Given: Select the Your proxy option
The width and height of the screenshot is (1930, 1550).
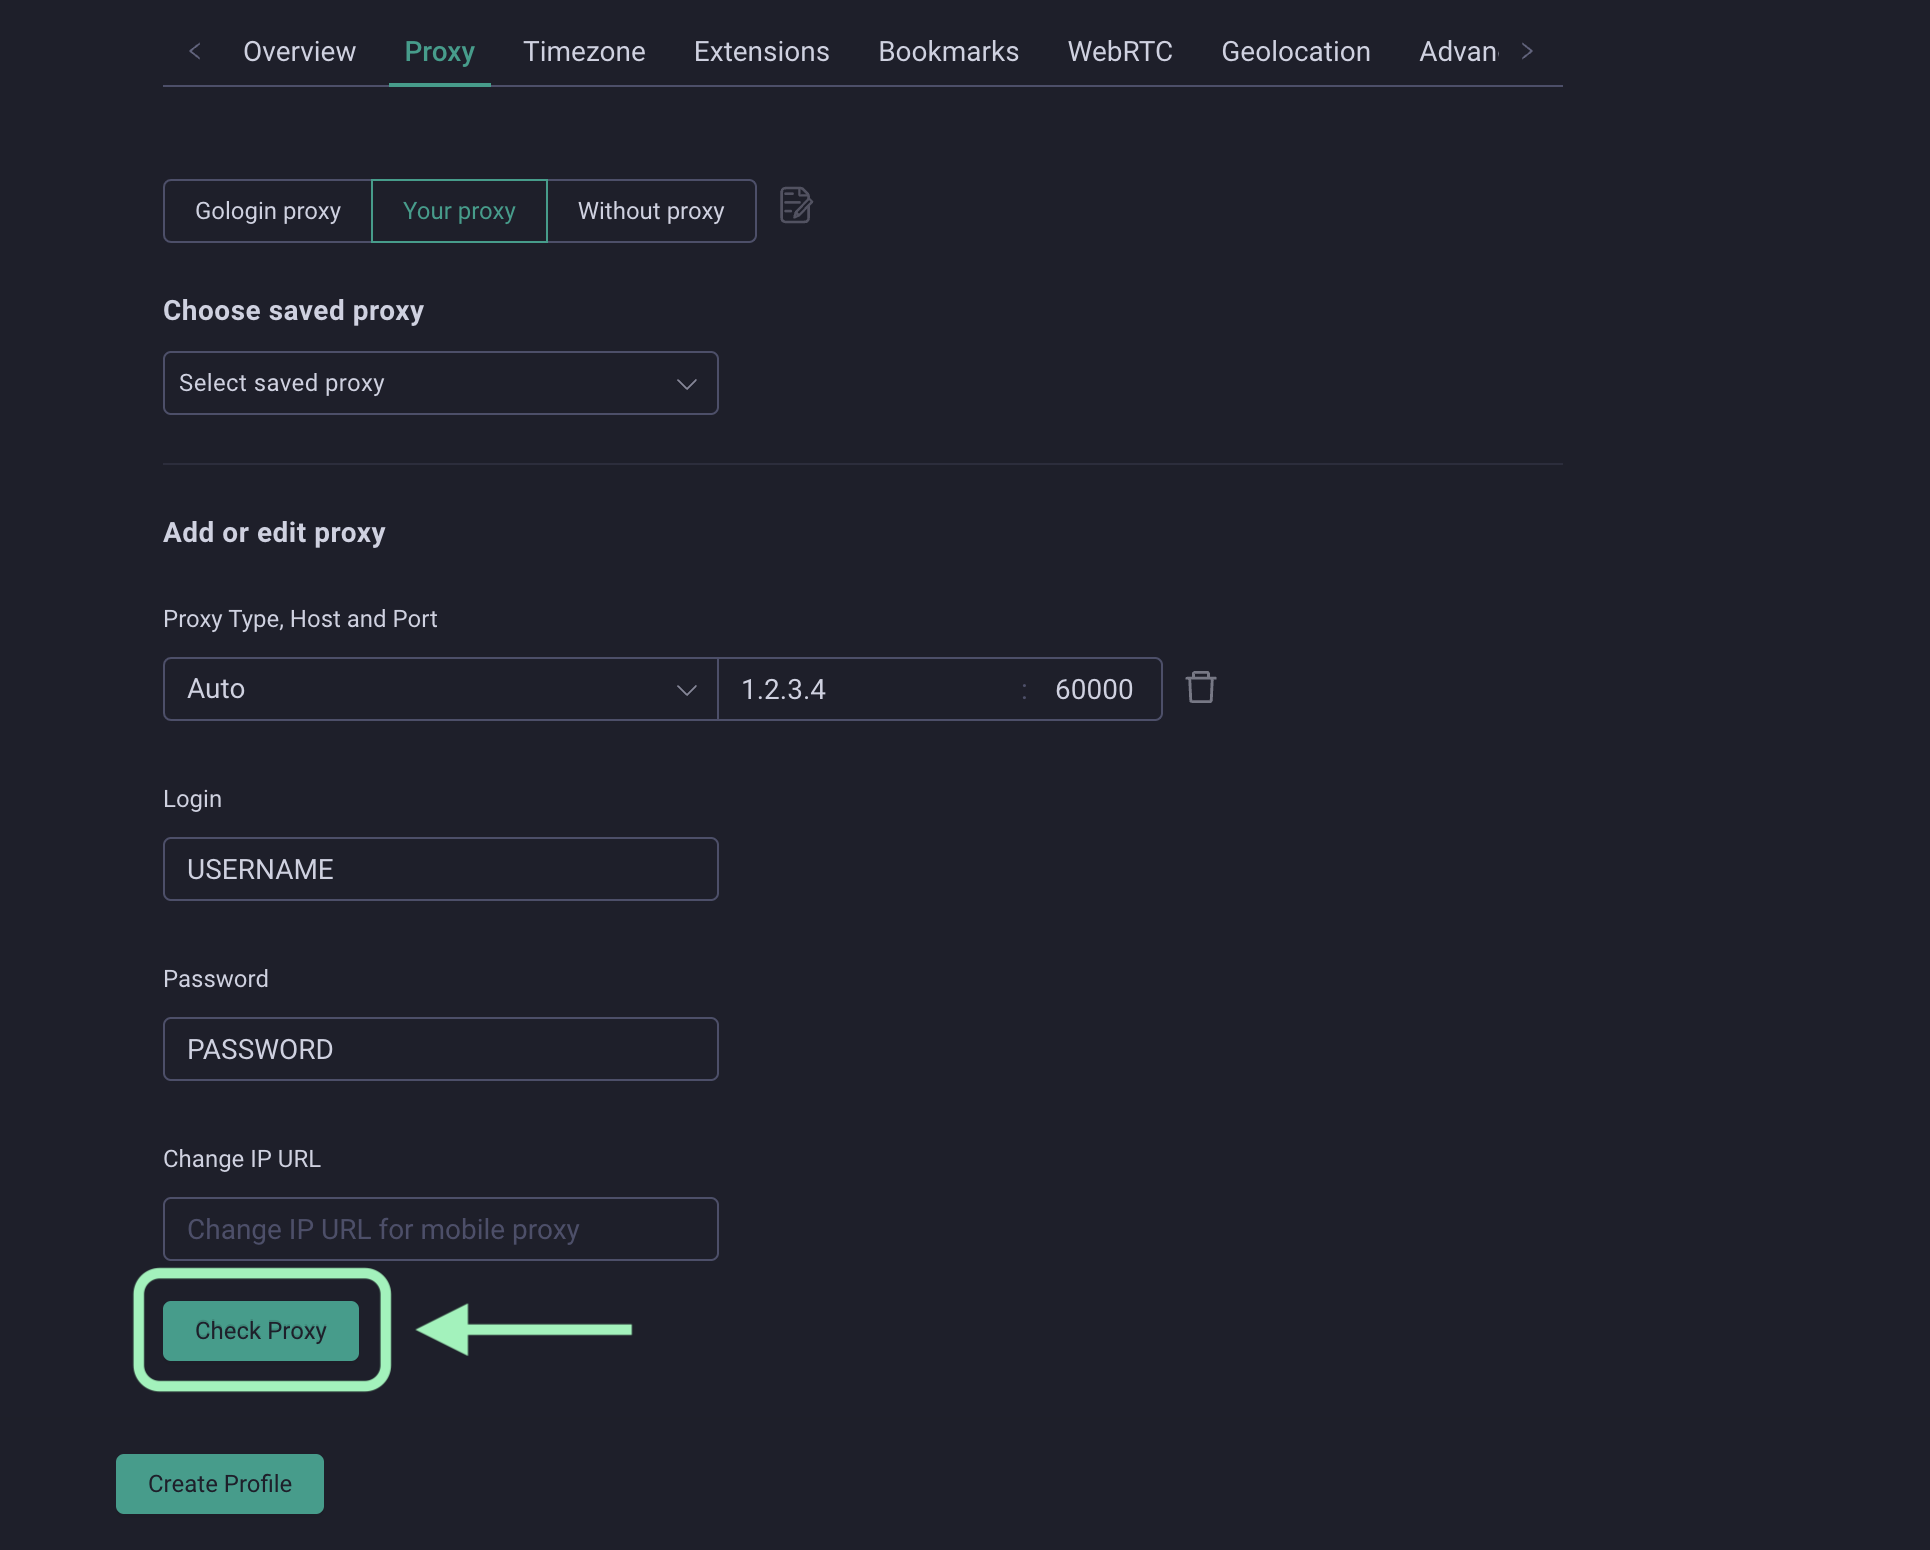Looking at the screenshot, I should pyautogui.click(x=459, y=211).
